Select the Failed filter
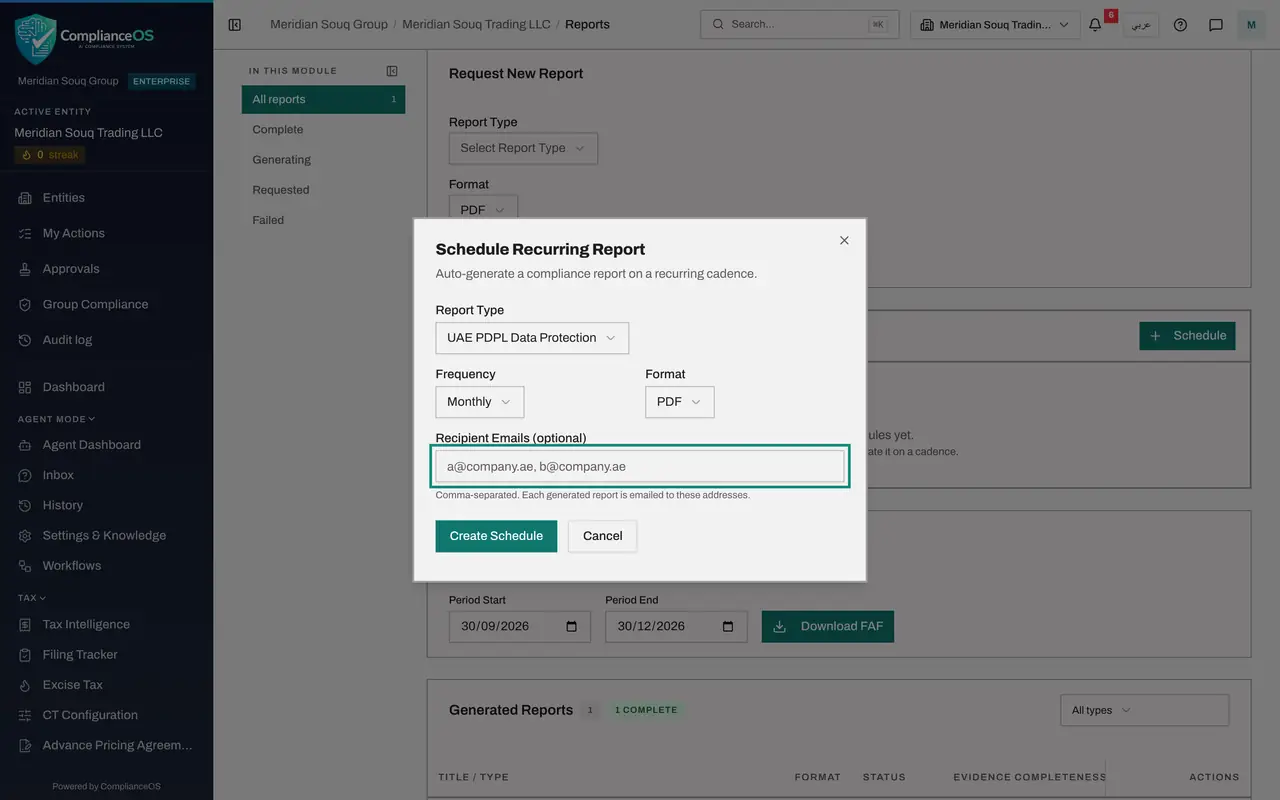 (323, 220)
